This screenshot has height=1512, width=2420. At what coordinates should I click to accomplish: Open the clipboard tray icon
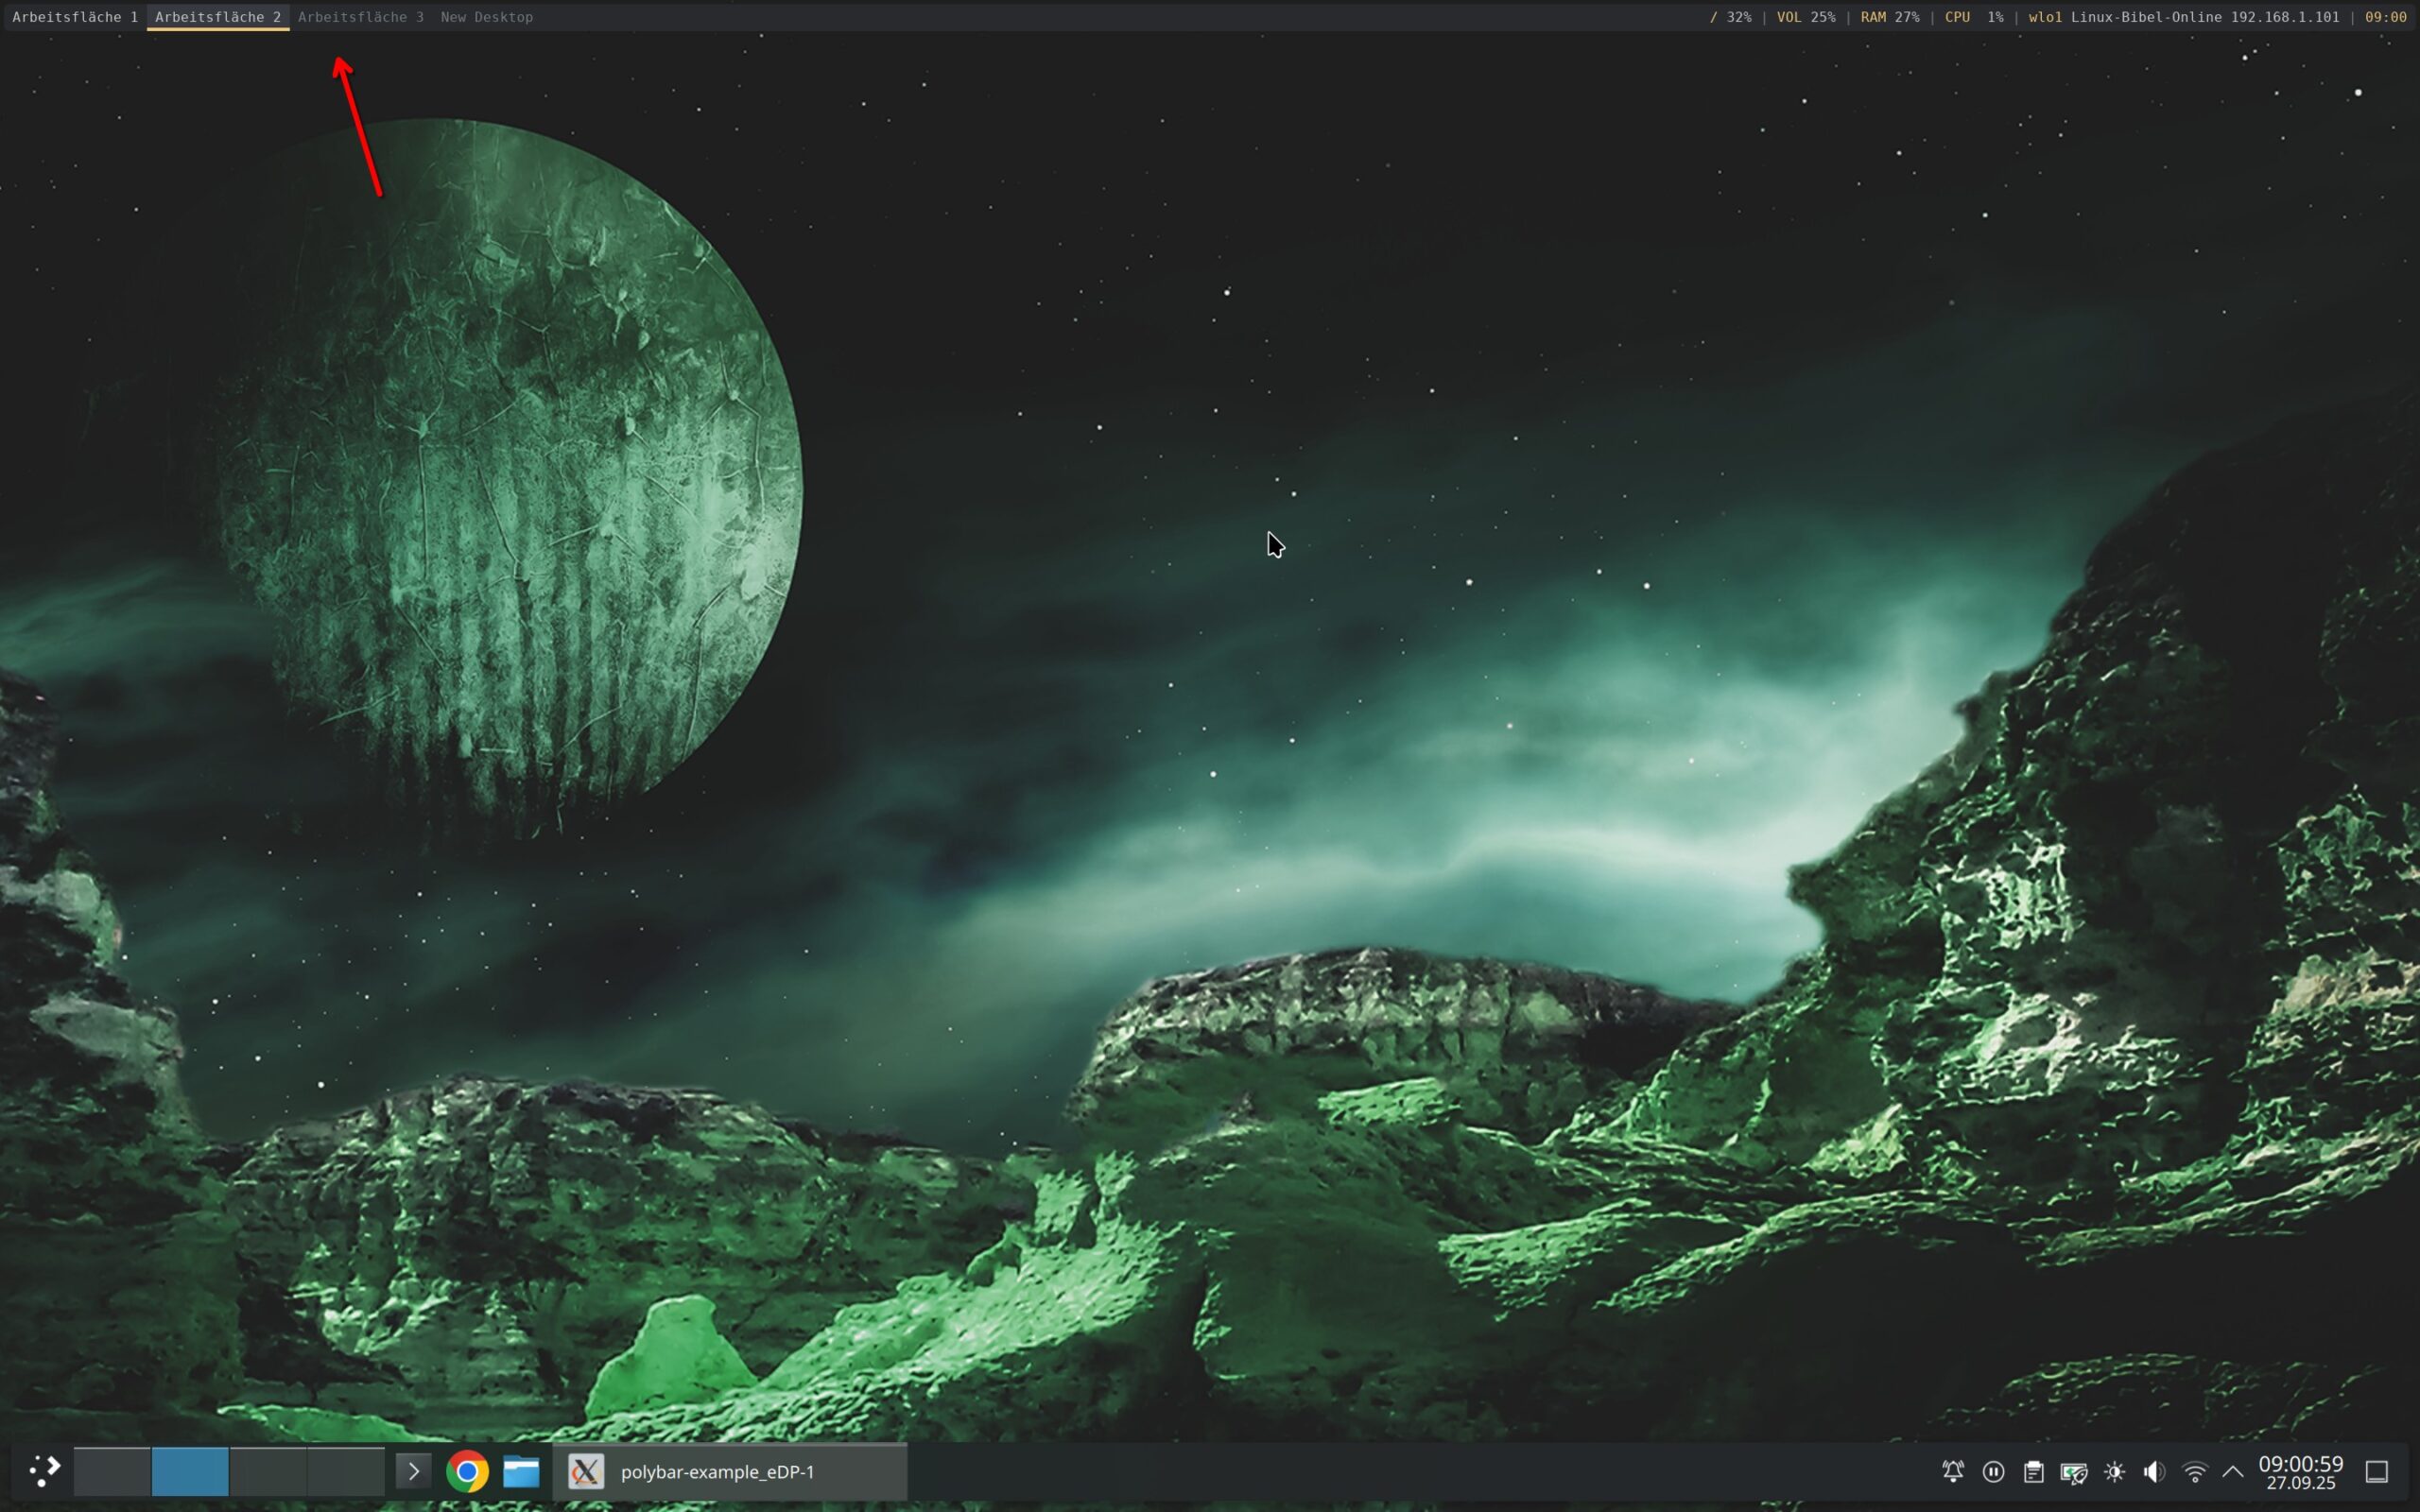2033,1471
